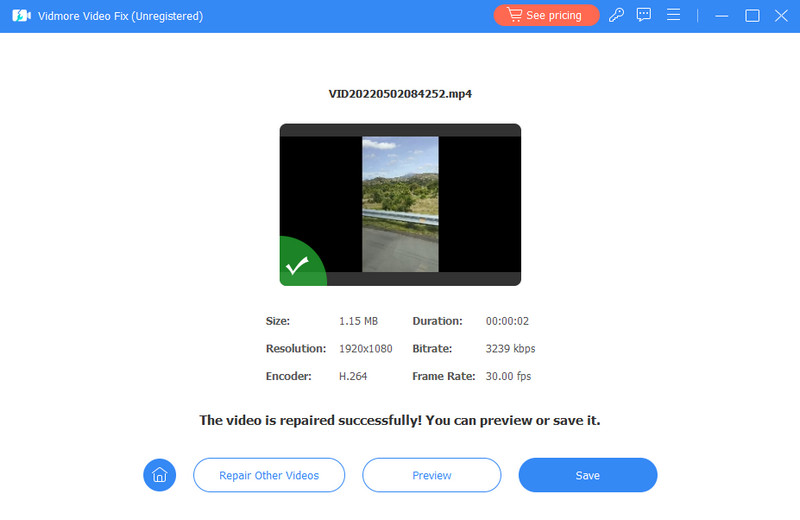The width and height of the screenshot is (800, 520).
Task: Click the window title Vidmore Video Fix (Unregistered)
Action: coord(120,16)
